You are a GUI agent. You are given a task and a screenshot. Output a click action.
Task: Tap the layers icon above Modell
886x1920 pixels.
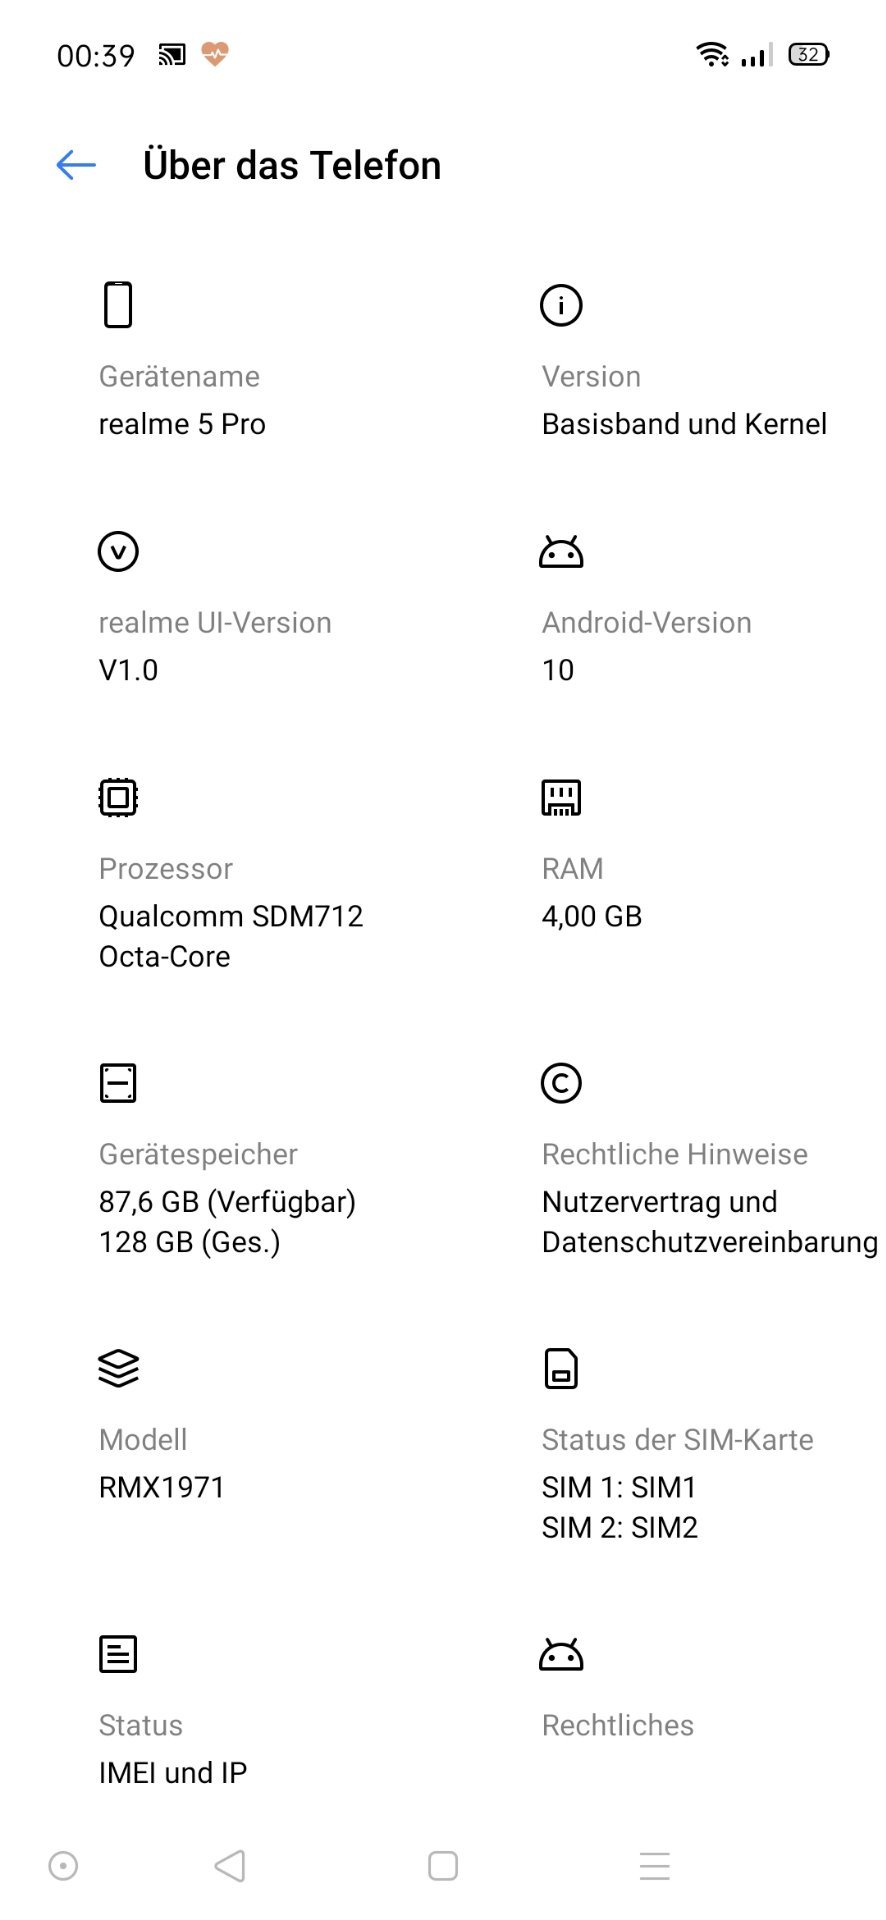coord(118,1368)
